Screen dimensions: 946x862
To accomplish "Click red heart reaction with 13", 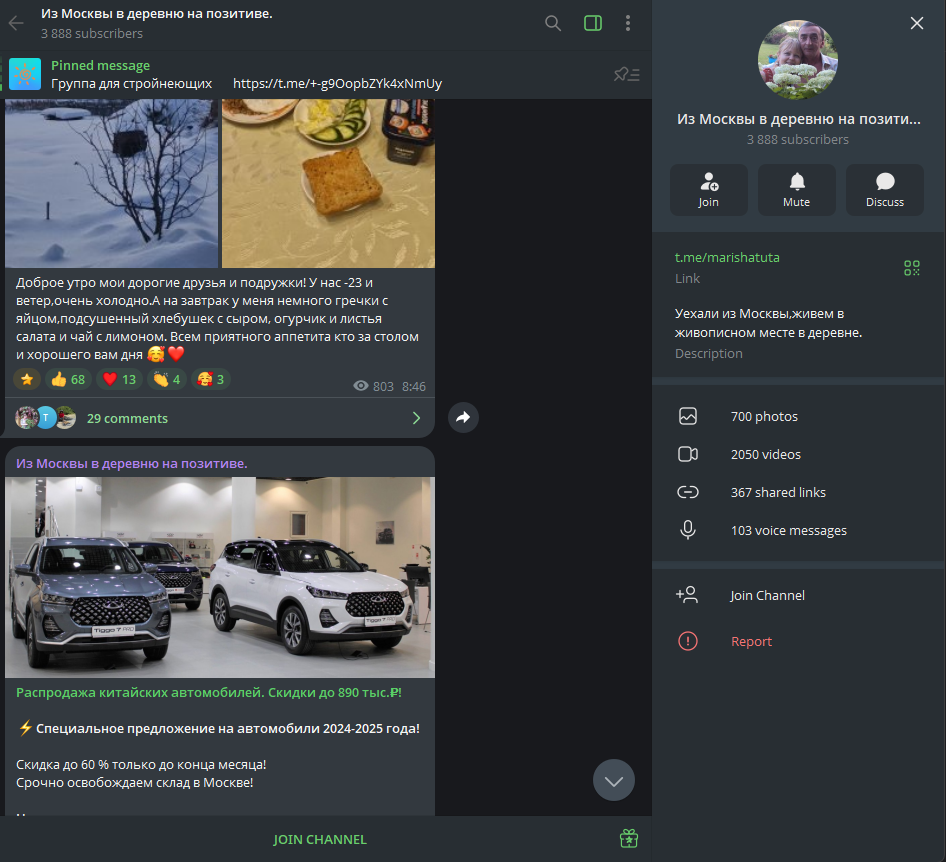I will pos(119,379).
